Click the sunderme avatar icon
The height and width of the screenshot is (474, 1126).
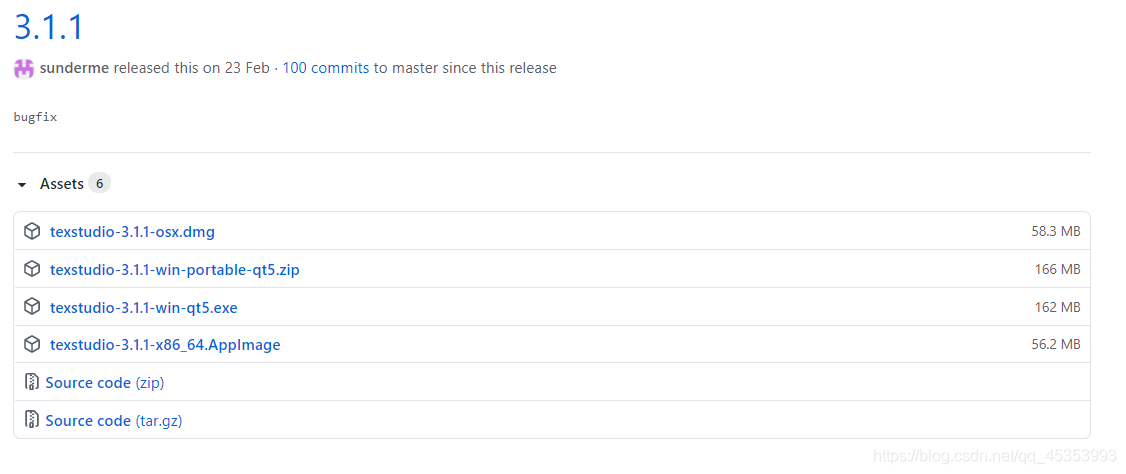[24, 69]
